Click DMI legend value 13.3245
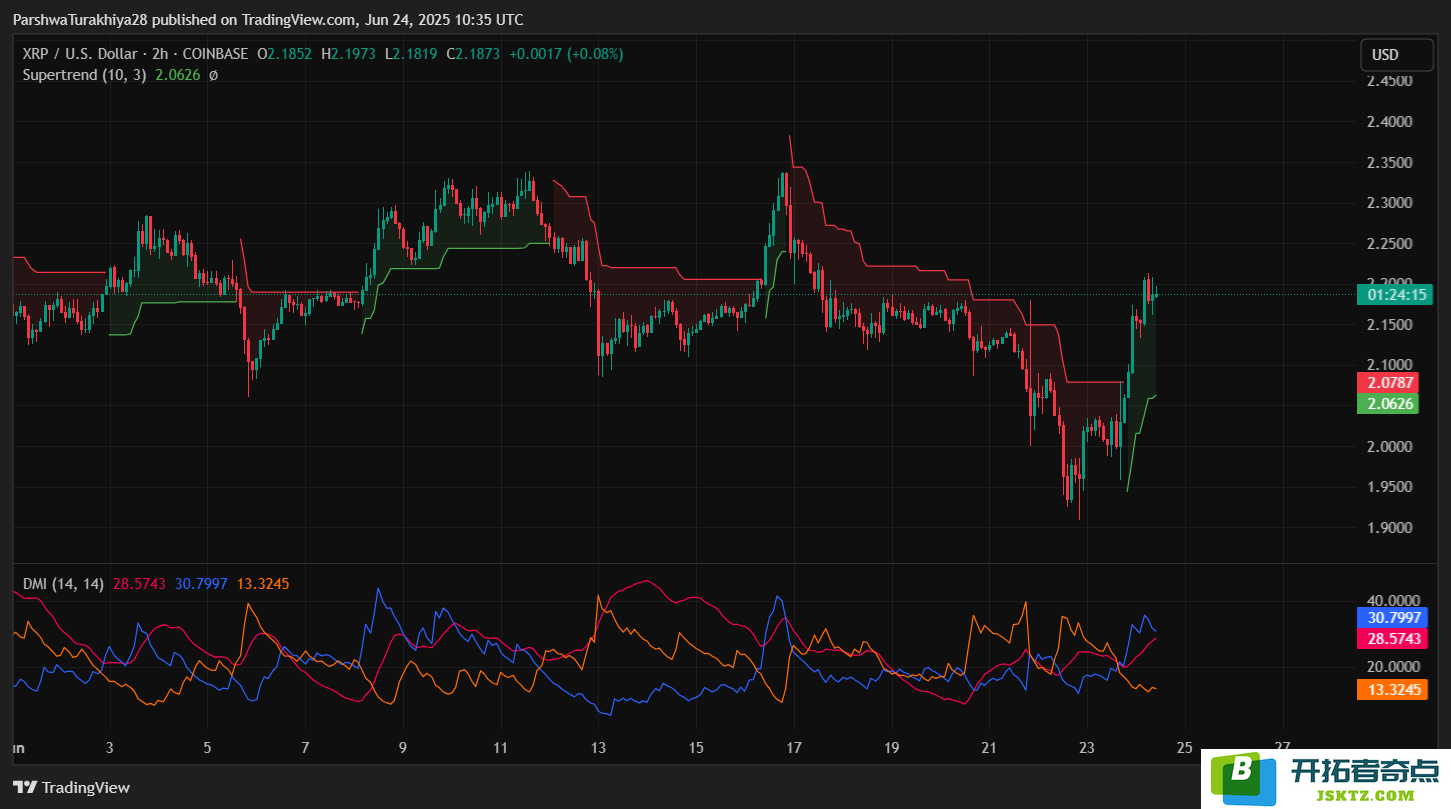 pyautogui.click(x=263, y=584)
